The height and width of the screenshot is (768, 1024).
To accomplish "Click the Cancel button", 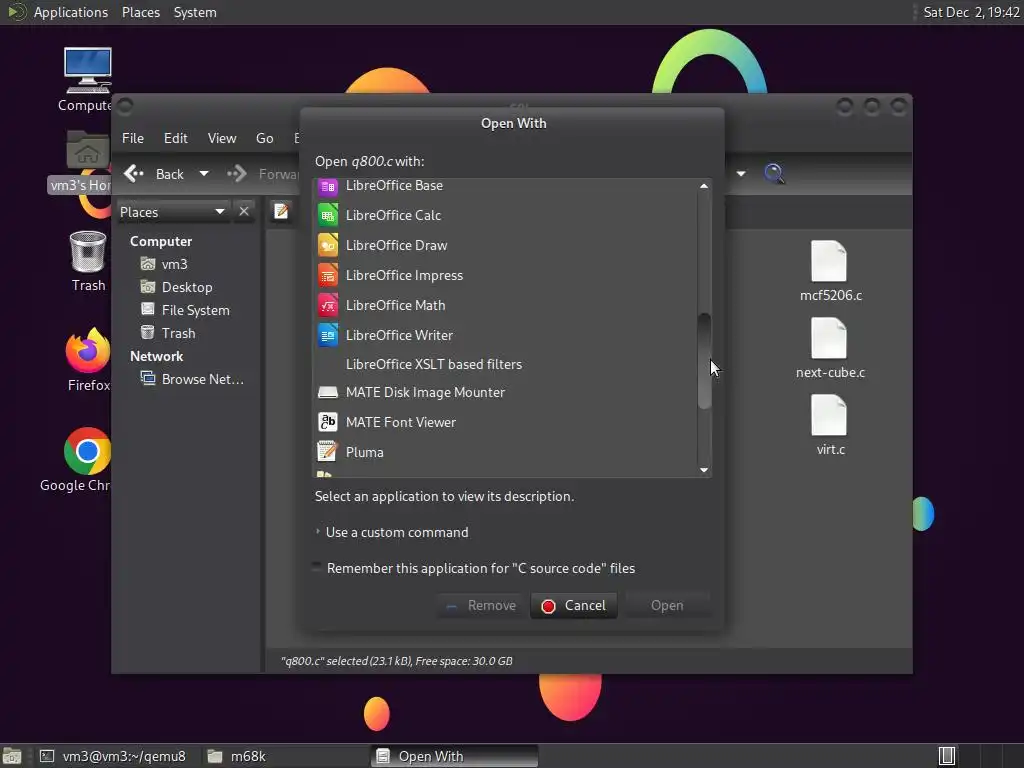I will [574, 605].
